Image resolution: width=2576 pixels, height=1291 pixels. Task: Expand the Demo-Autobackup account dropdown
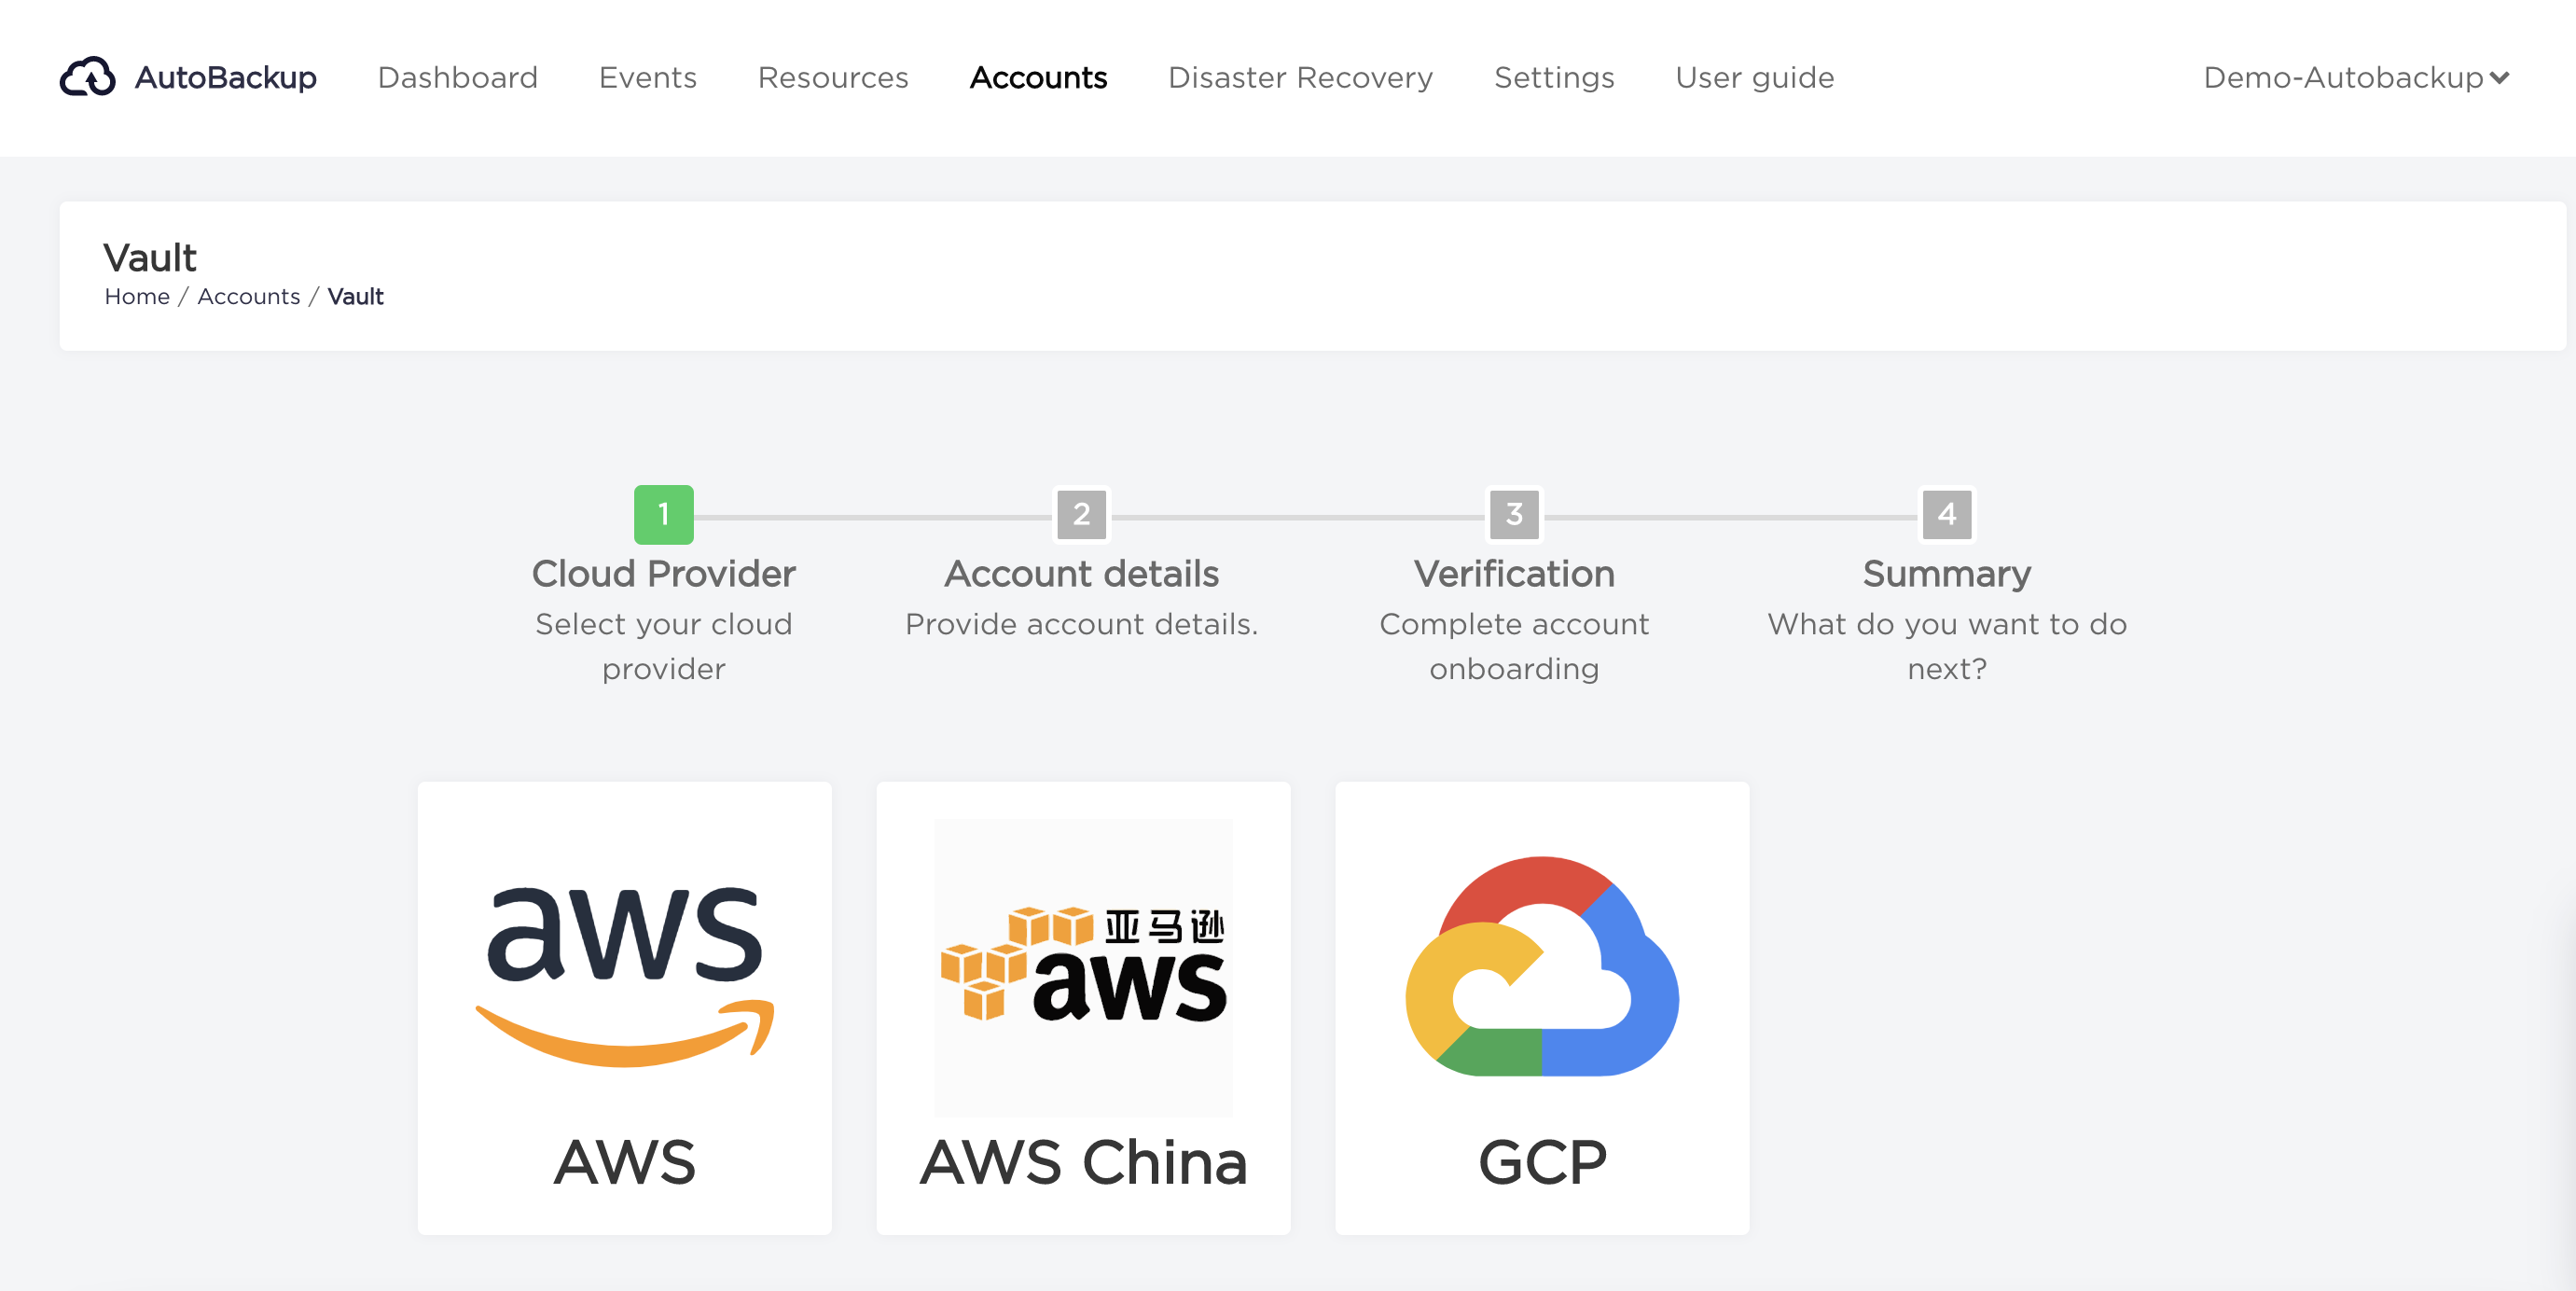tap(2355, 77)
